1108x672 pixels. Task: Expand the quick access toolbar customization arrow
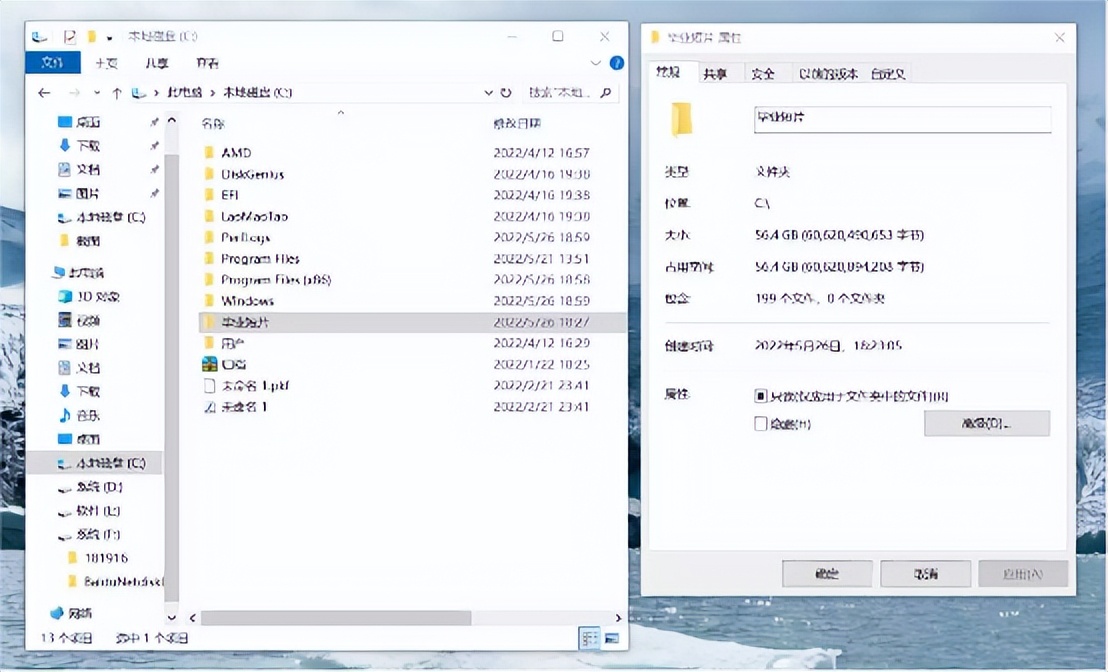pos(110,36)
